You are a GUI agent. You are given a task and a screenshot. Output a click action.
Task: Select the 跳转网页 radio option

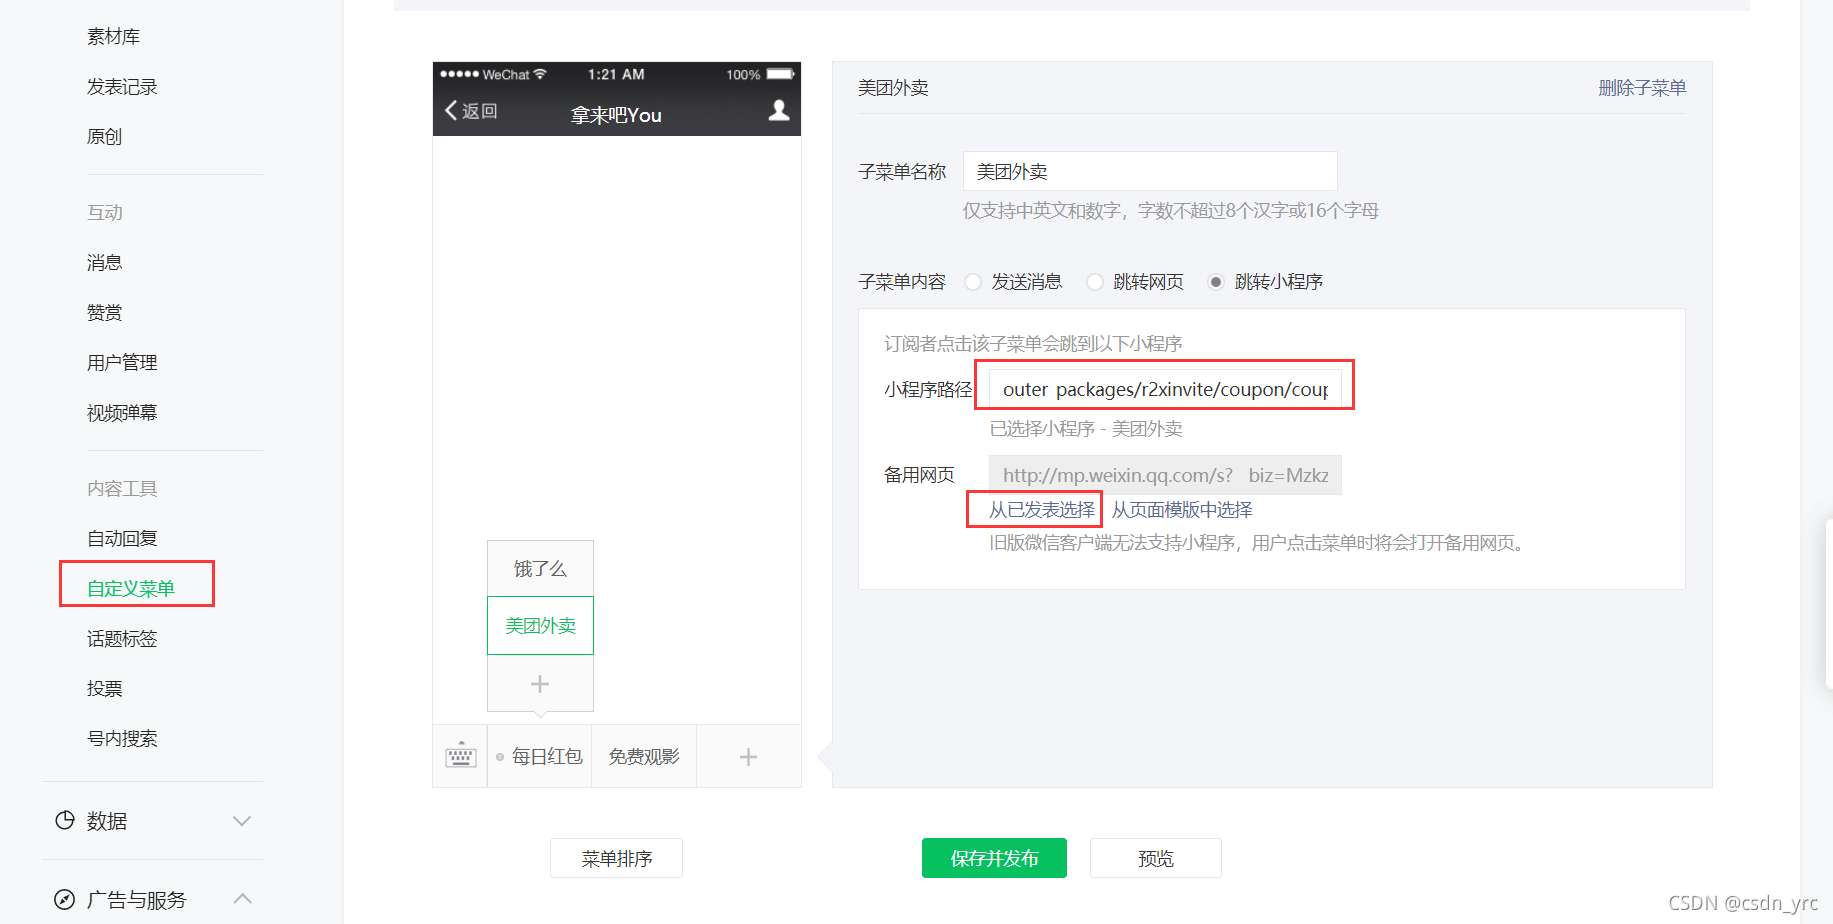1095,282
